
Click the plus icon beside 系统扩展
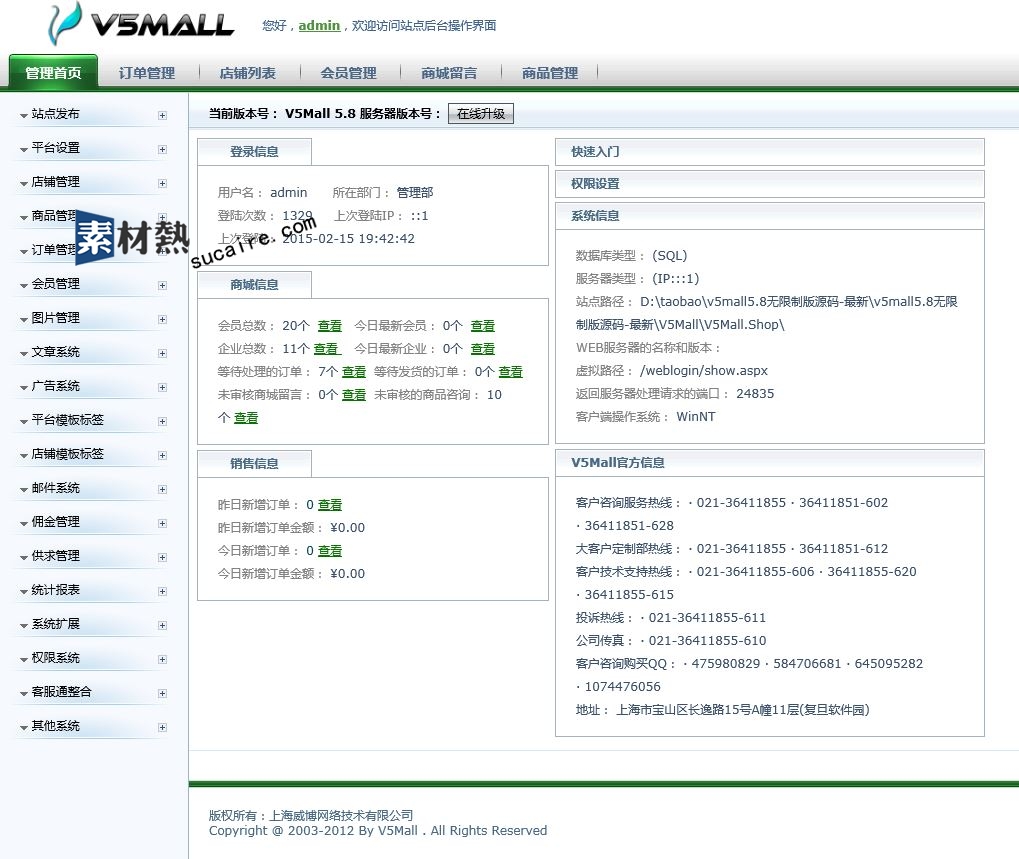(x=162, y=625)
